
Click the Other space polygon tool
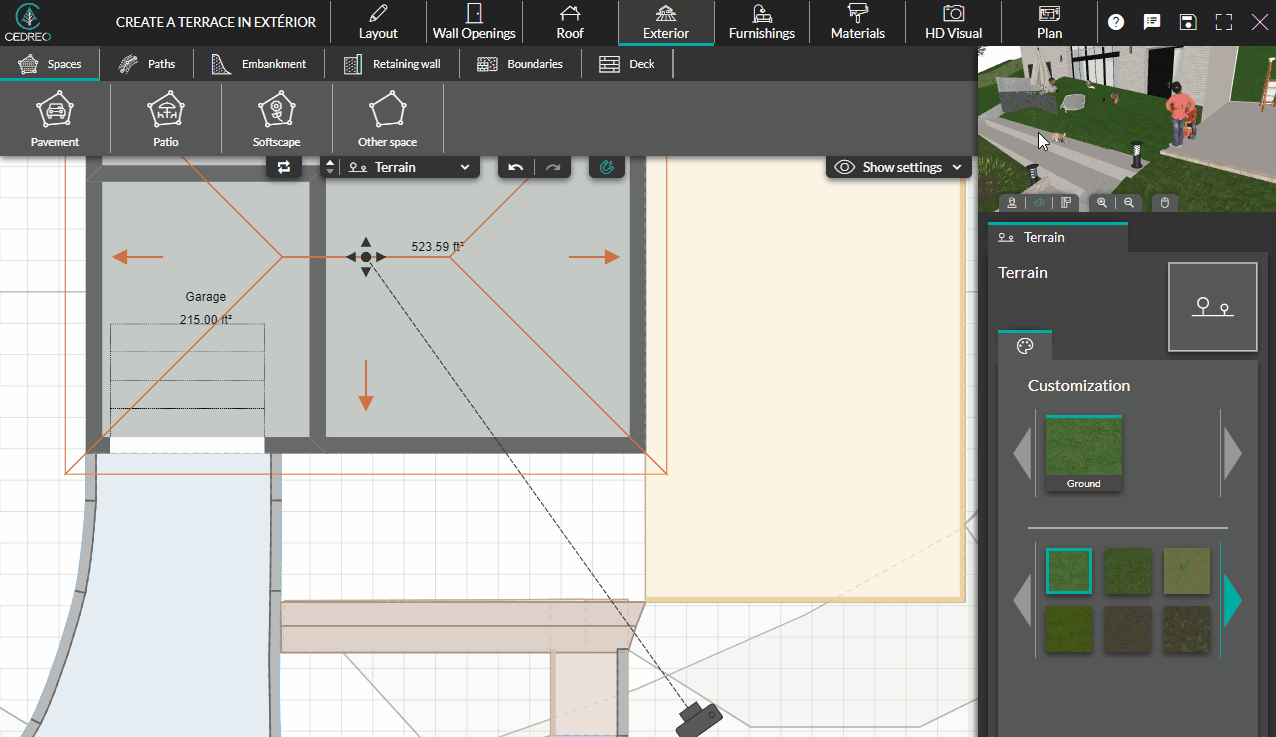[387, 120]
